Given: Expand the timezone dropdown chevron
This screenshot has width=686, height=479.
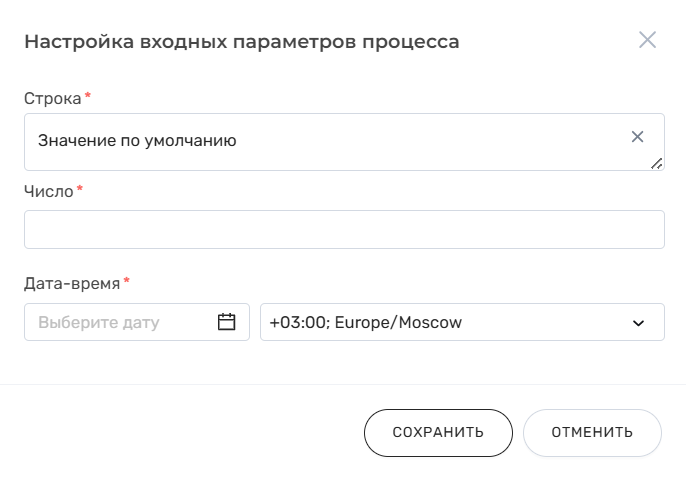Looking at the screenshot, I should [x=639, y=323].
